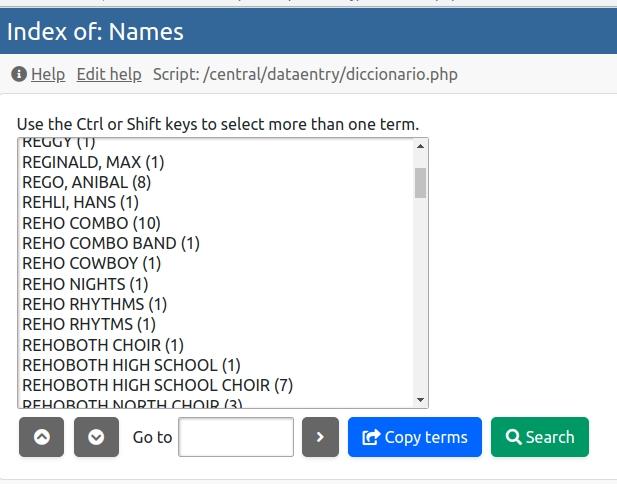Focus the Go to text field

[x=236, y=437]
